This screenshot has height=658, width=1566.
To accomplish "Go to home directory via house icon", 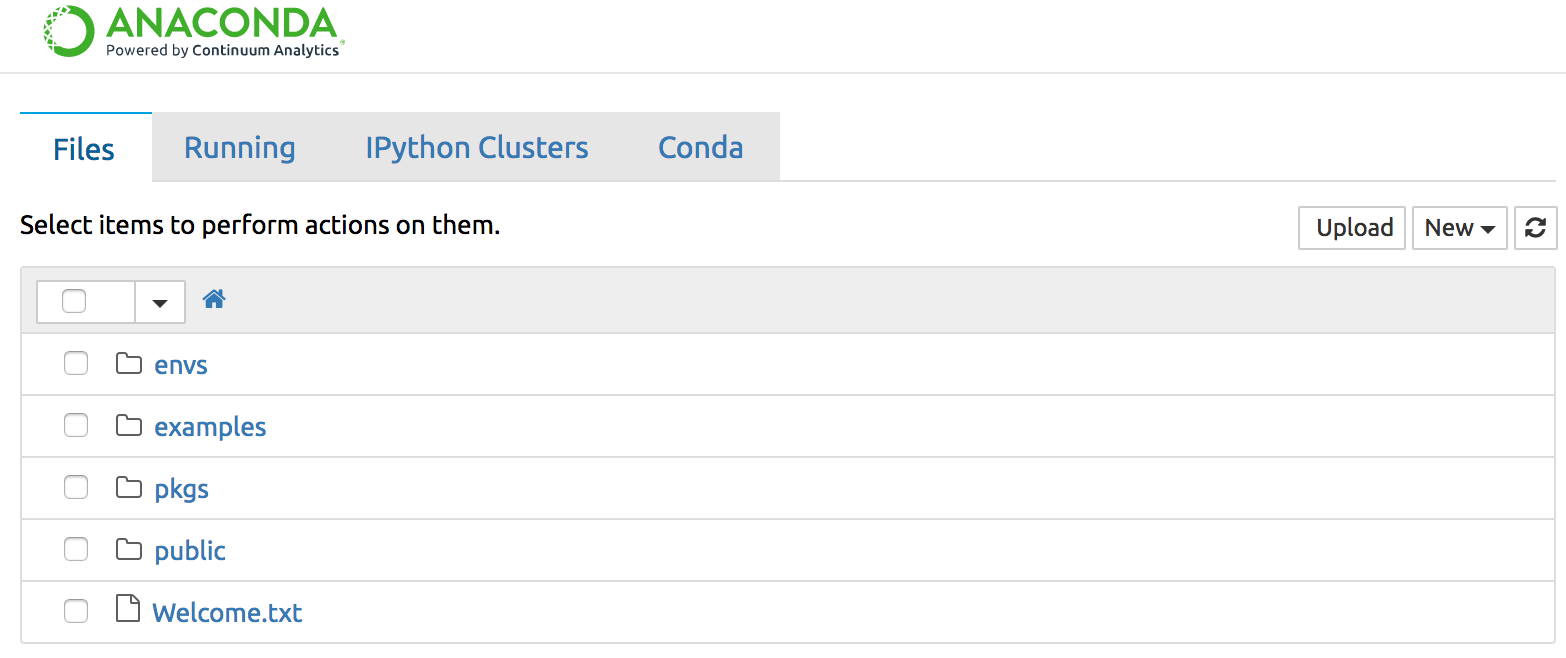I will (x=214, y=298).
